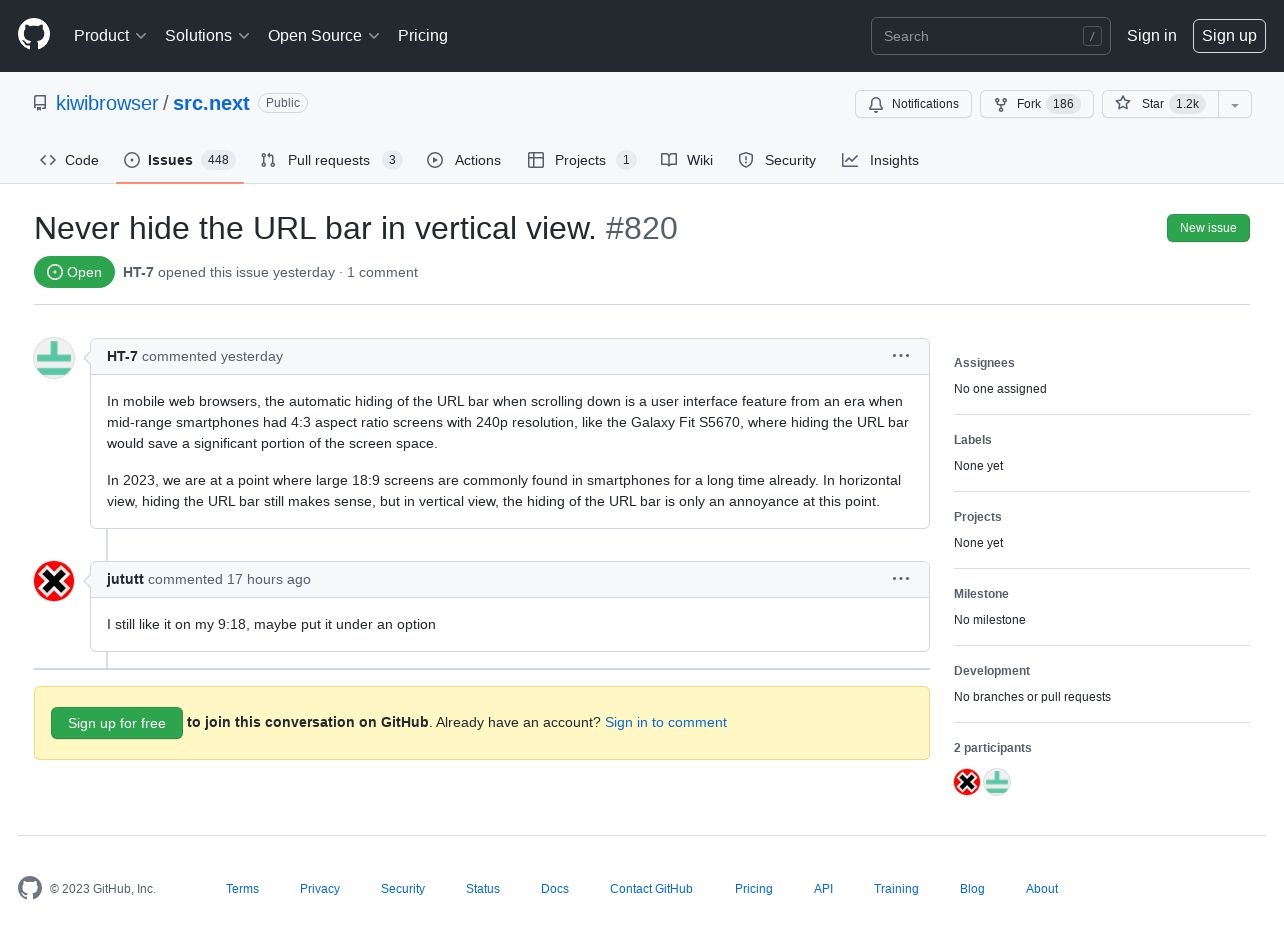View the Security tab
Image resolution: width=1284 pixels, height=950 pixels.
click(777, 160)
